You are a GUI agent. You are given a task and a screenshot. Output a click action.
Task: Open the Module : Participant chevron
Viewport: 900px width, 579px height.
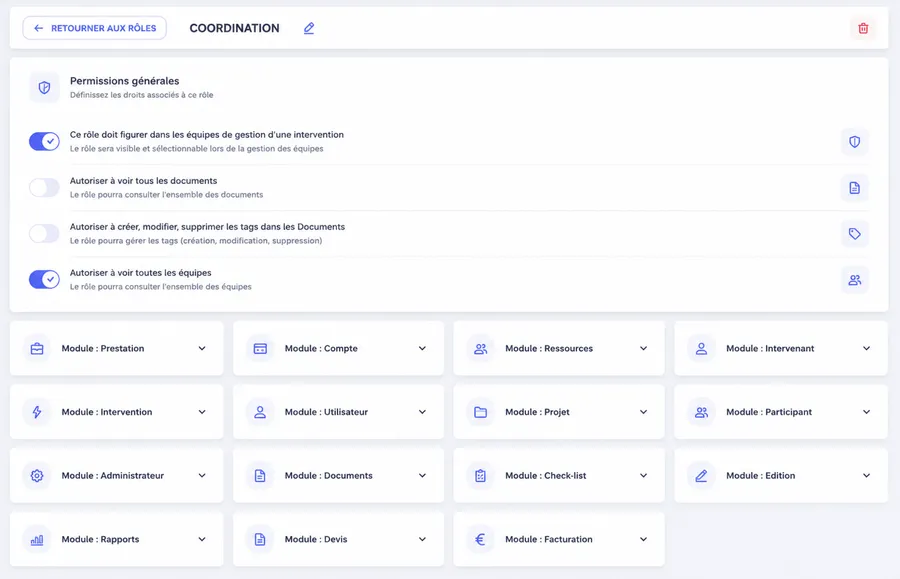coord(867,412)
